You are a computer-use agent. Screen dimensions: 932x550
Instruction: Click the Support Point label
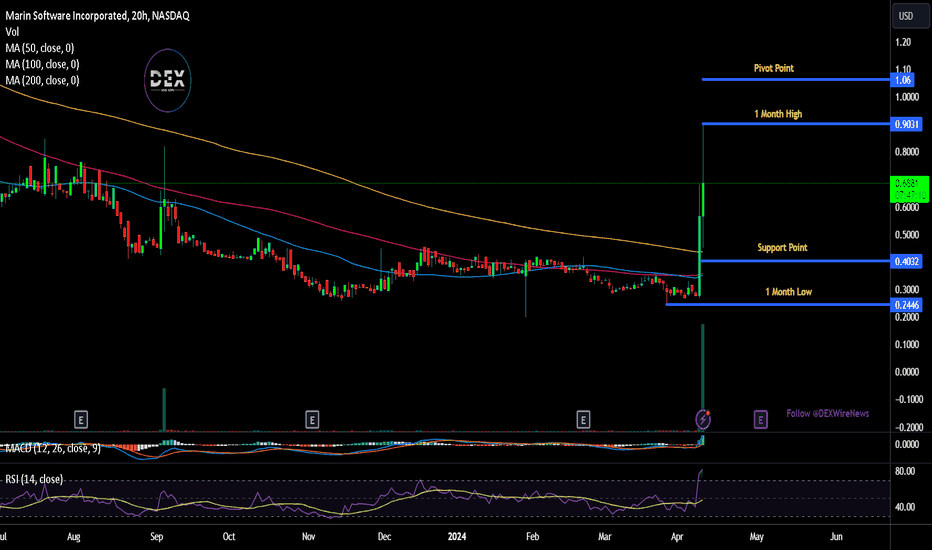click(x=782, y=247)
